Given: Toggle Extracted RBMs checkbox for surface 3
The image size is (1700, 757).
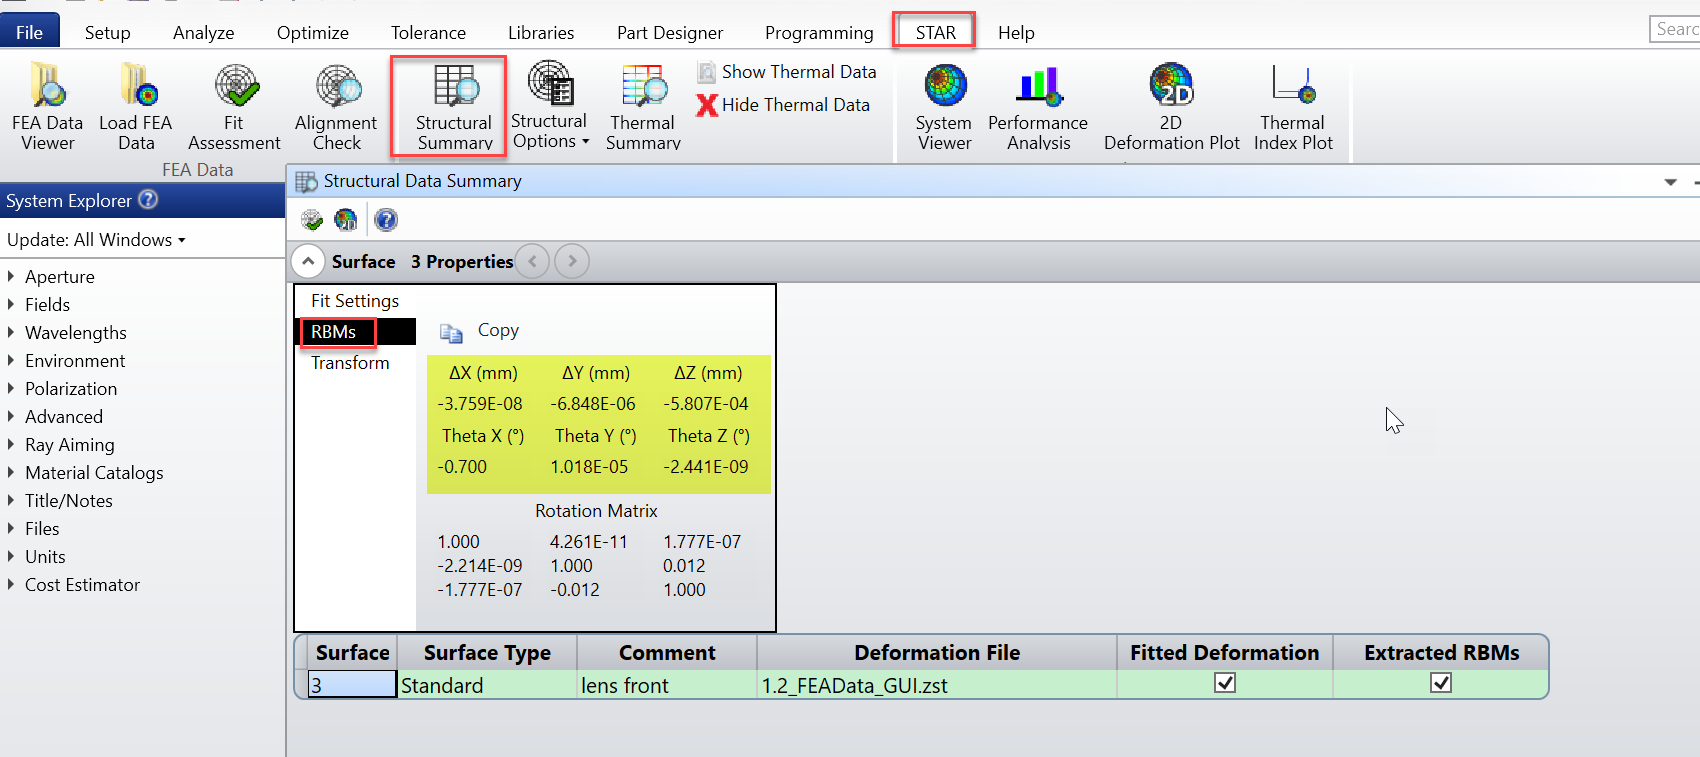Looking at the screenshot, I should pos(1441,683).
